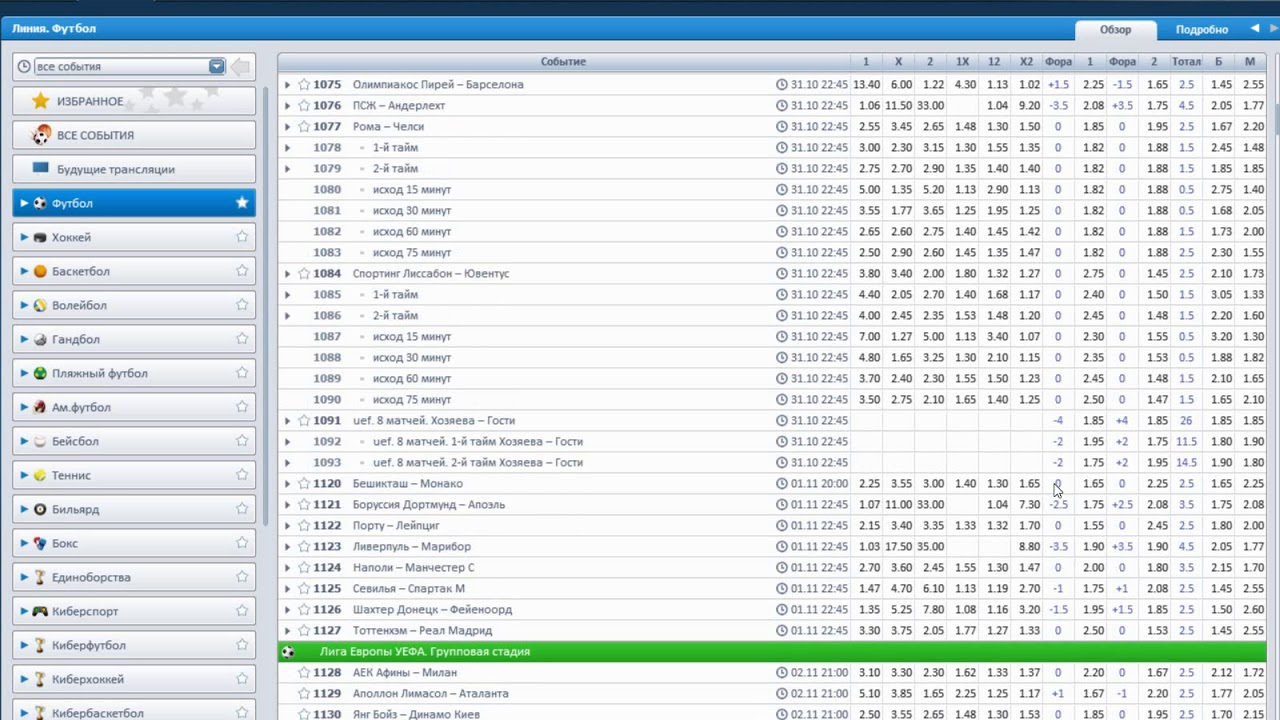Expand row 1121 Боруссия Дортмунд – Апоэль

[288, 504]
